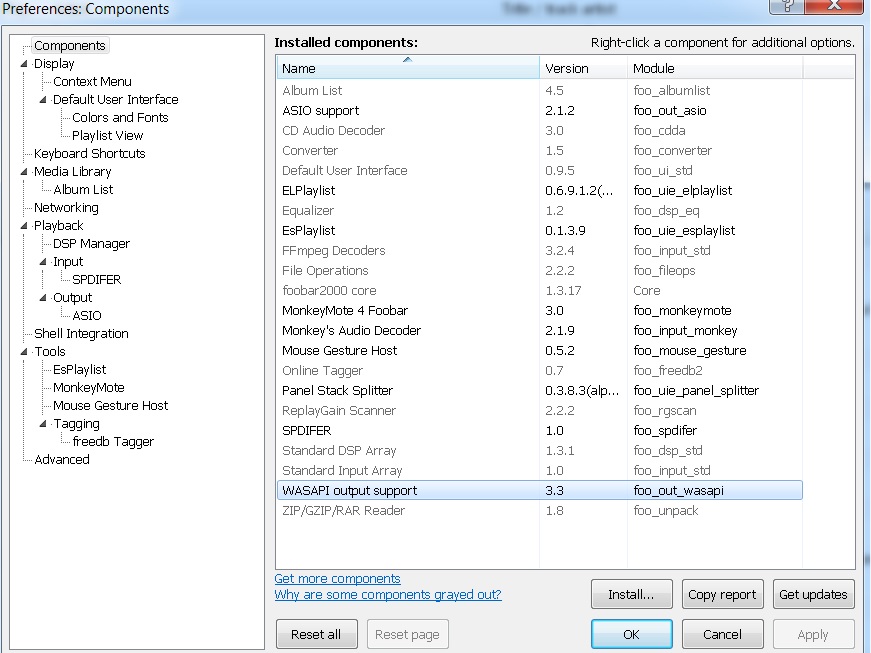871x653 pixels.
Task: Collapse the Media Library tree node
Action: (x=24, y=172)
